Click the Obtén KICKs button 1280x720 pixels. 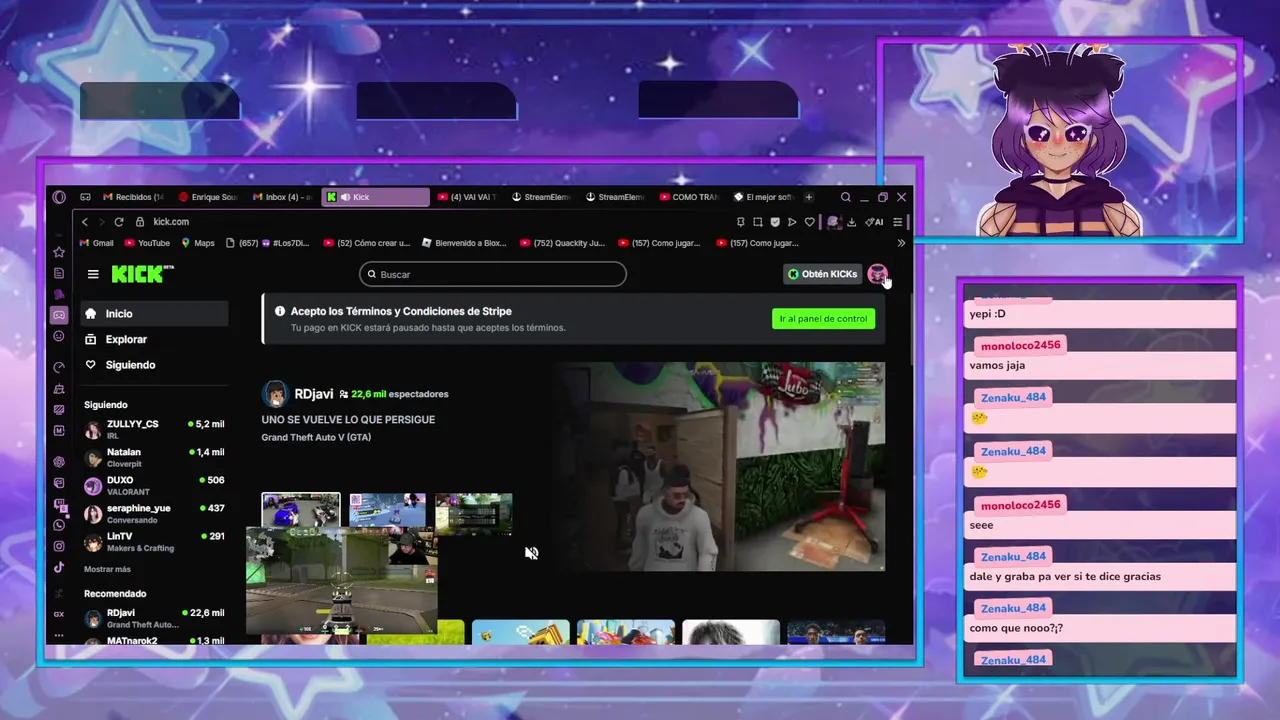coord(822,274)
